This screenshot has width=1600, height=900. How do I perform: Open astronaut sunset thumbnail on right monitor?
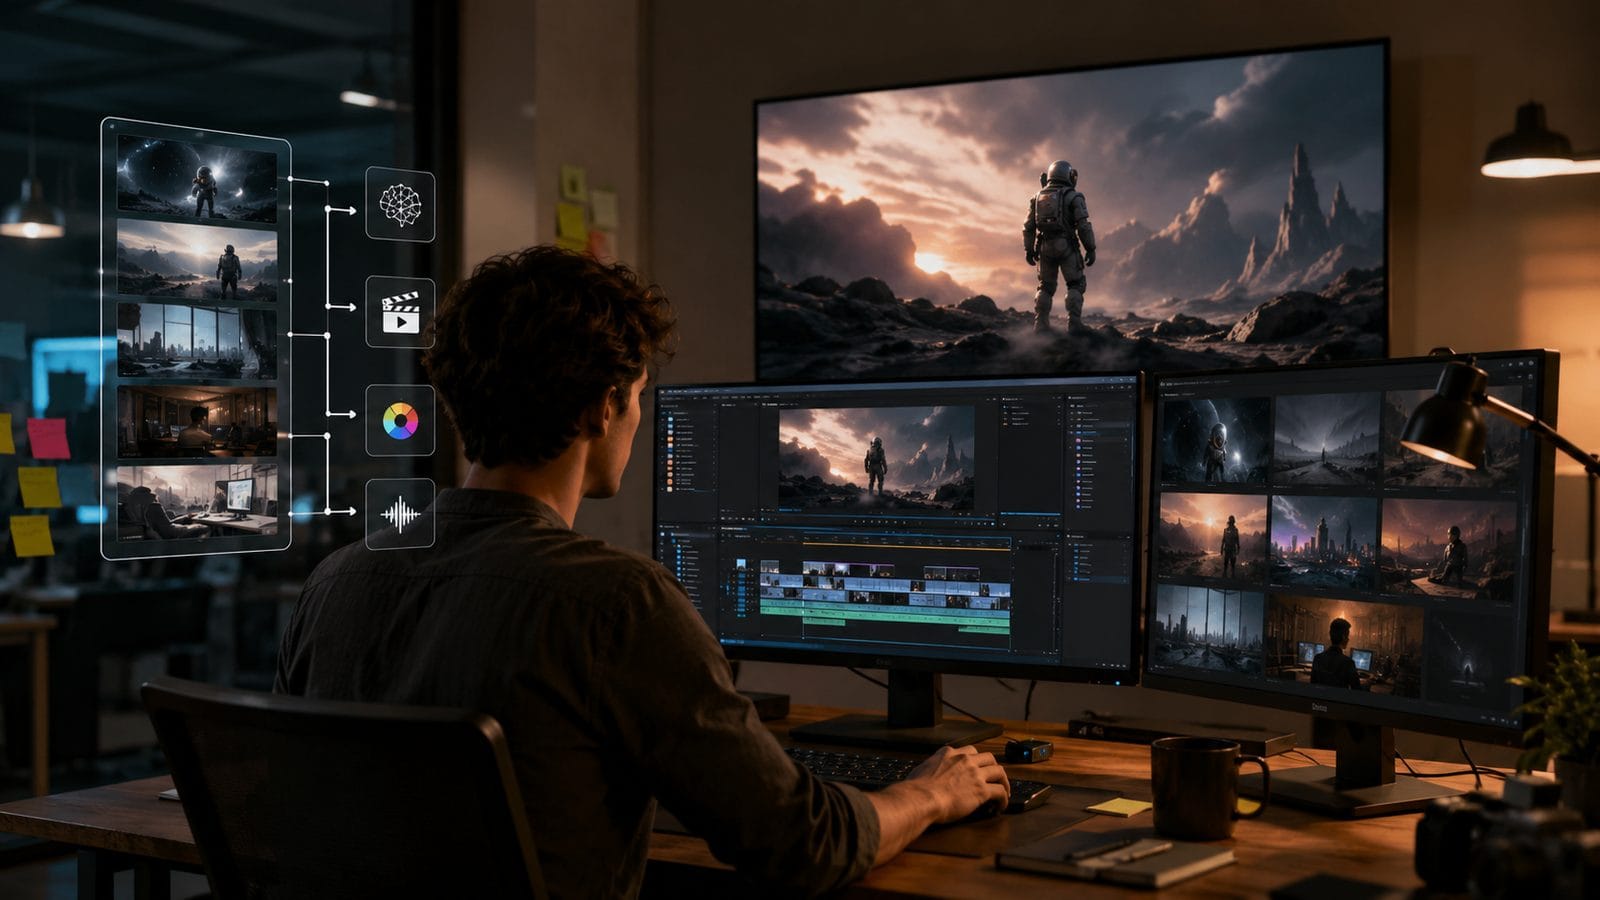coord(1214,536)
